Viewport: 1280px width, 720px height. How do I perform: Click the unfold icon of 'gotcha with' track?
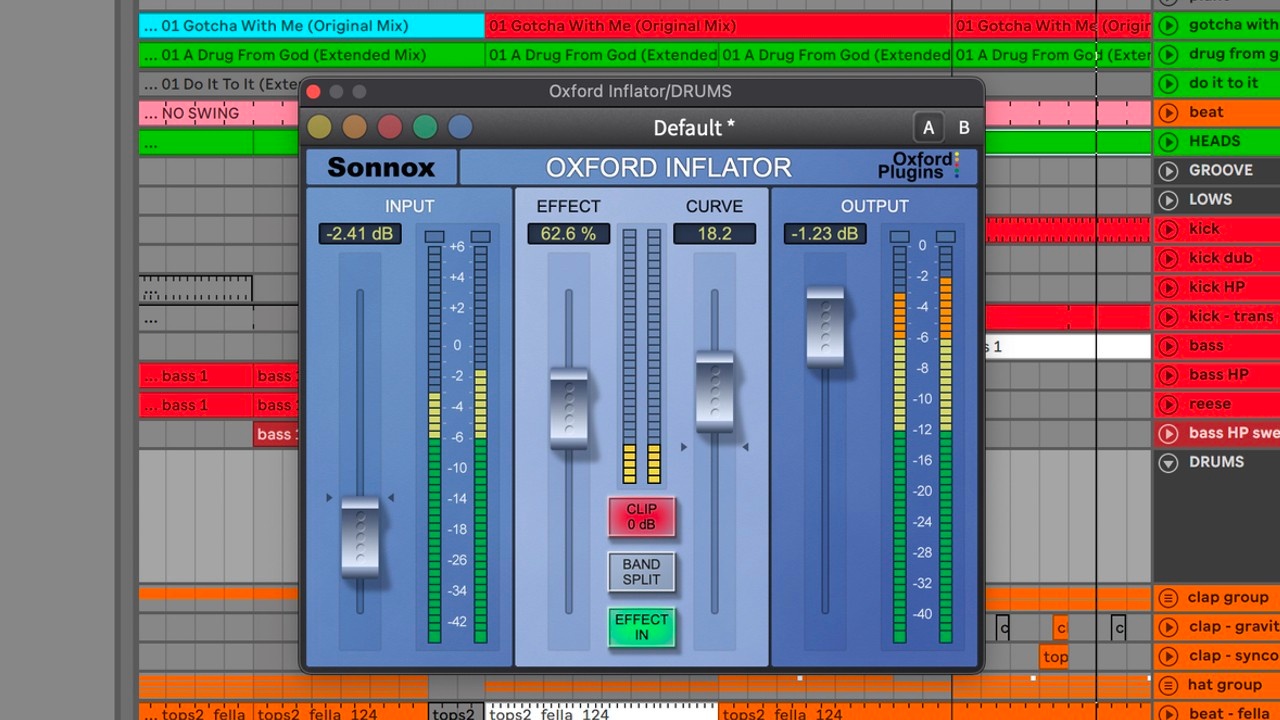pos(1168,25)
